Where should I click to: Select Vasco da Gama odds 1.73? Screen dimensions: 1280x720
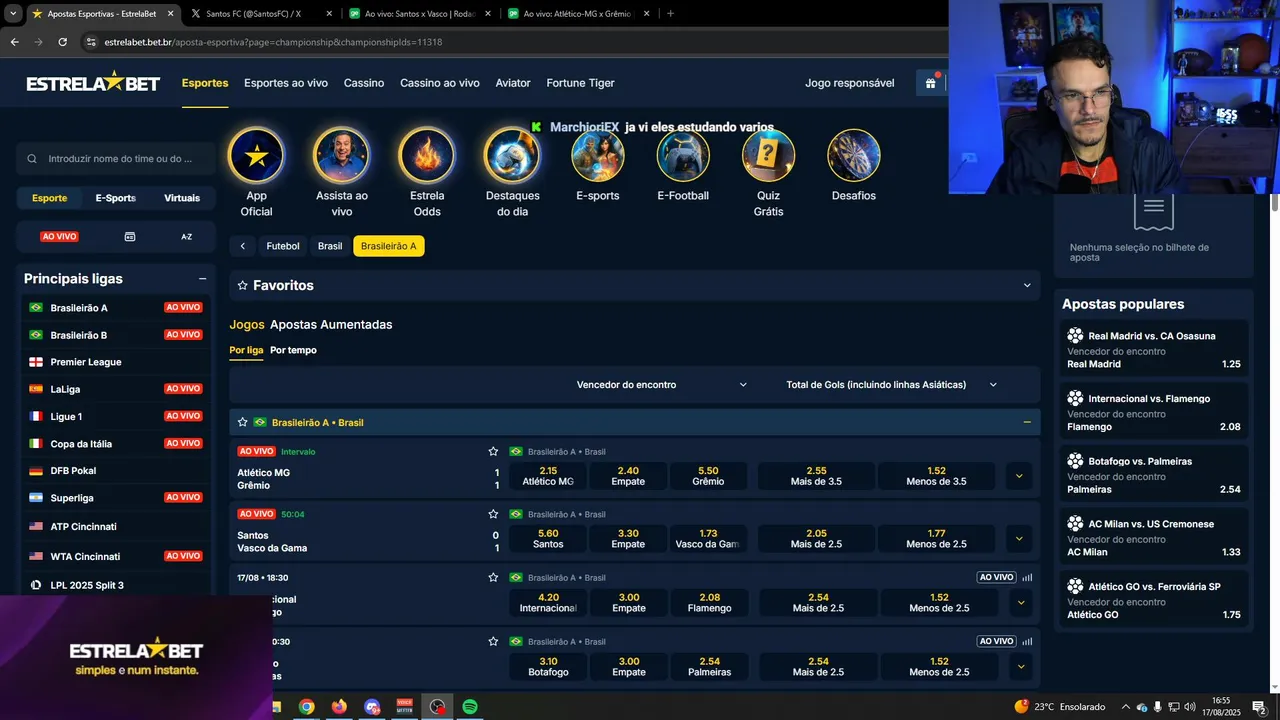(x=708, y=539)
